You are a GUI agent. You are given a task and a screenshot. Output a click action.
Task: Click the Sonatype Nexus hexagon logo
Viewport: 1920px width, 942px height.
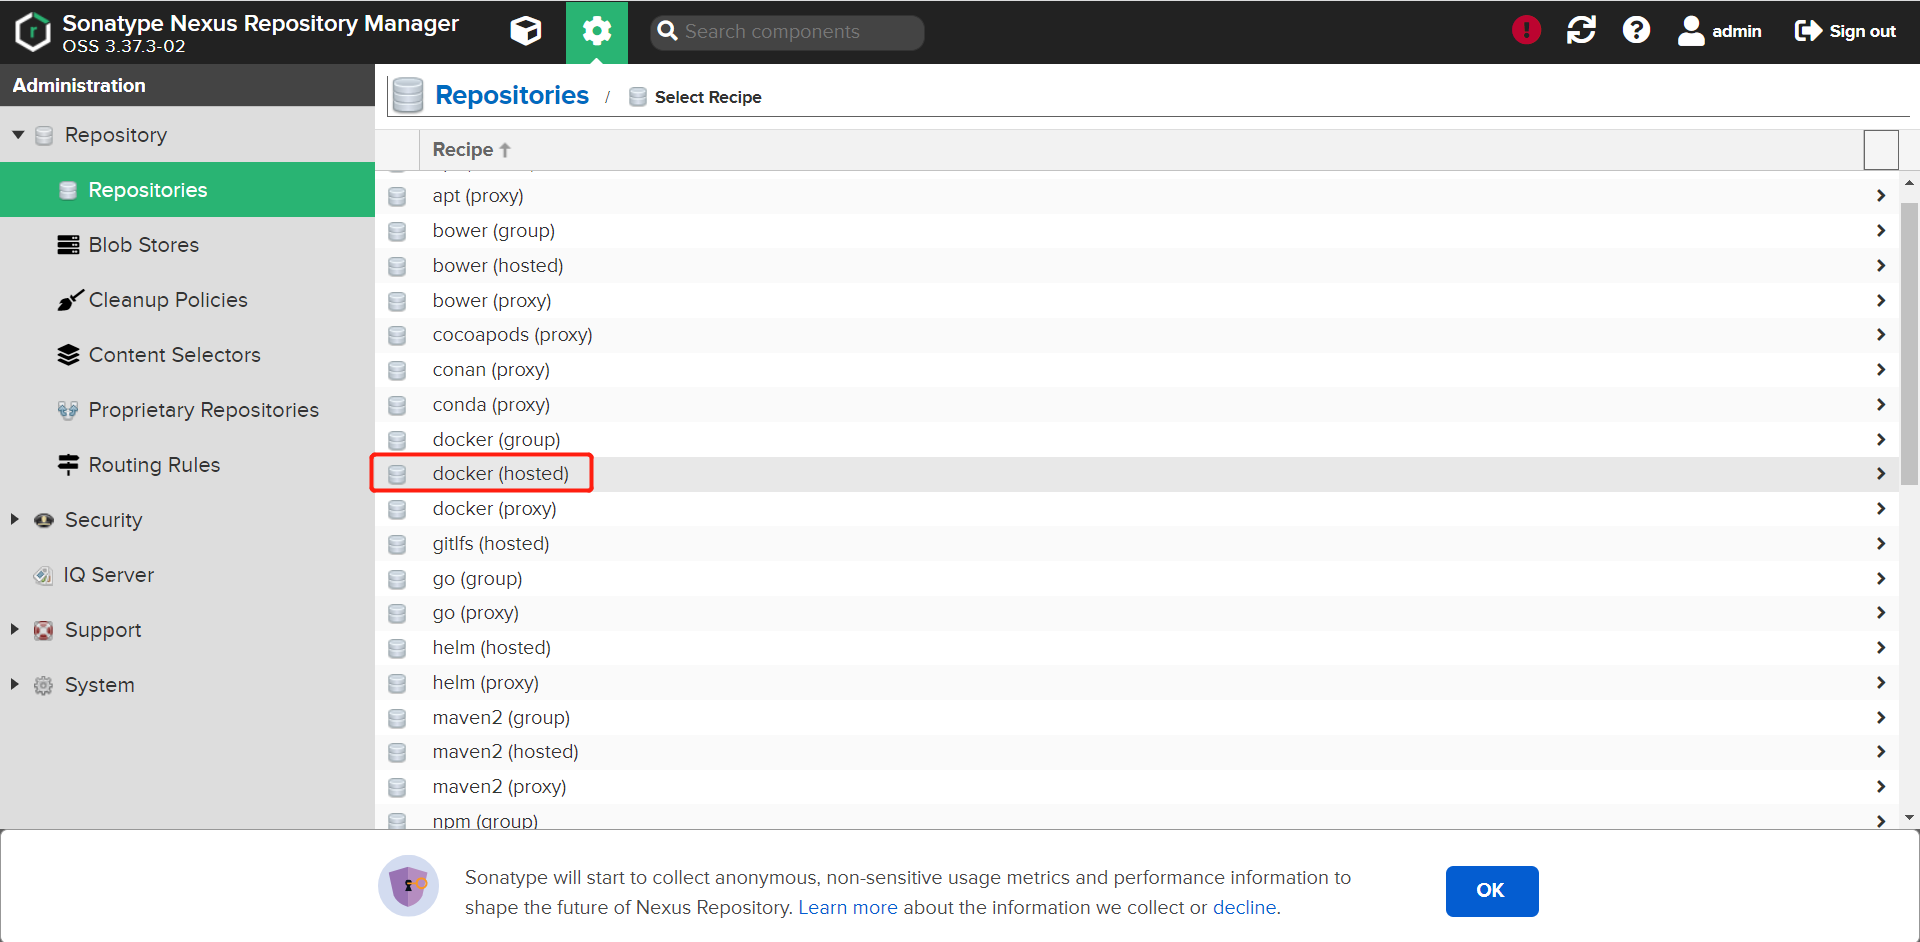[x=32, y=32]
